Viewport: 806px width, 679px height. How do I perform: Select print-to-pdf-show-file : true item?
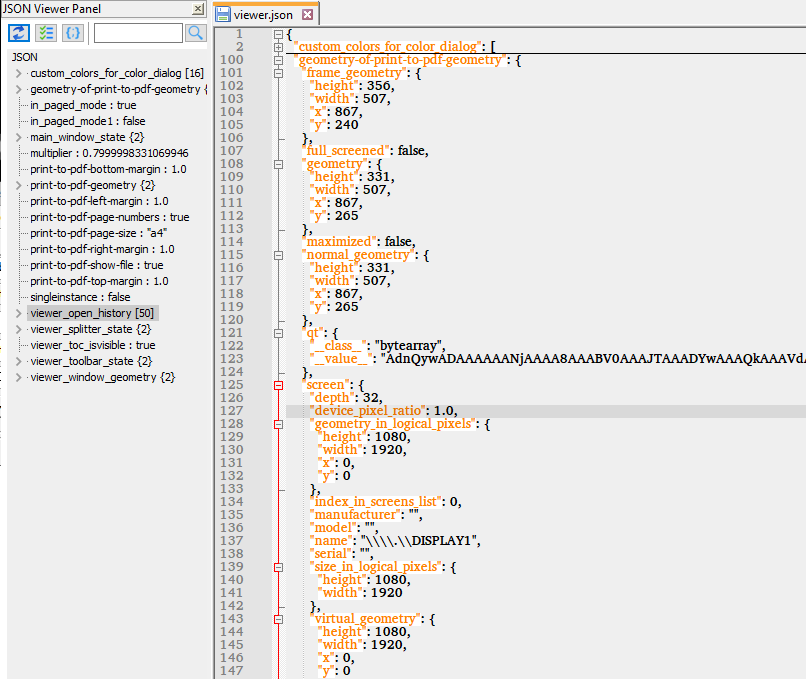click(97, 265)
